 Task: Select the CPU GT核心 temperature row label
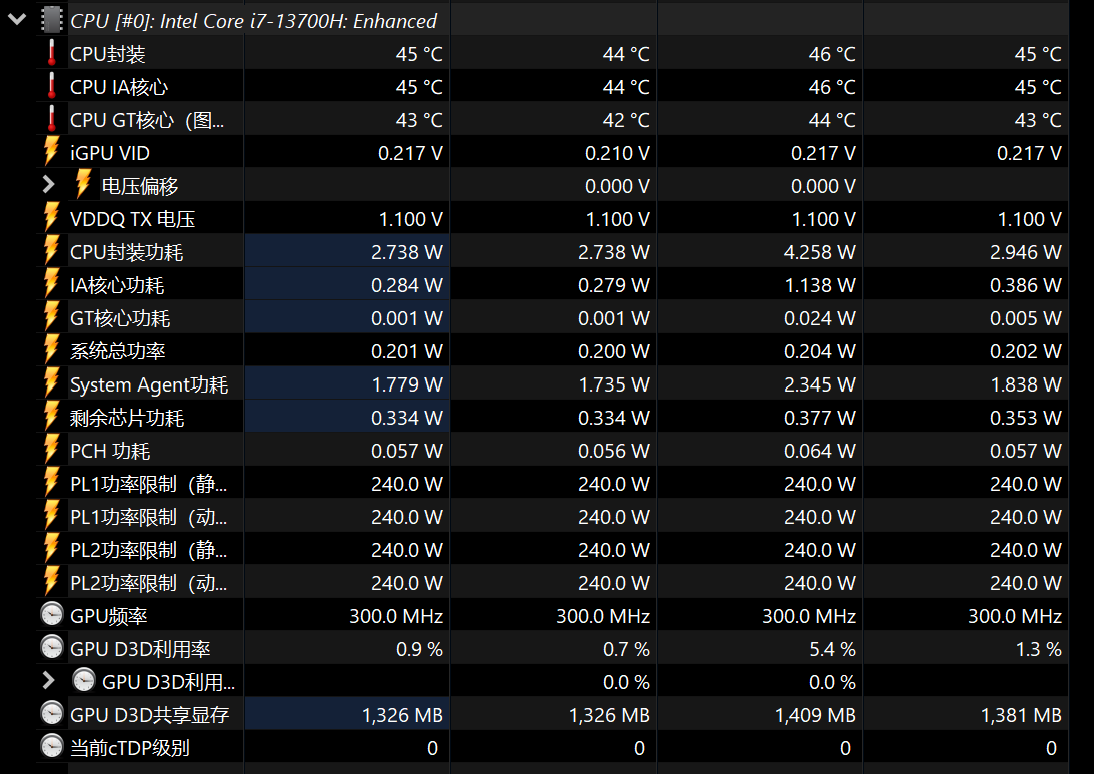147,120
